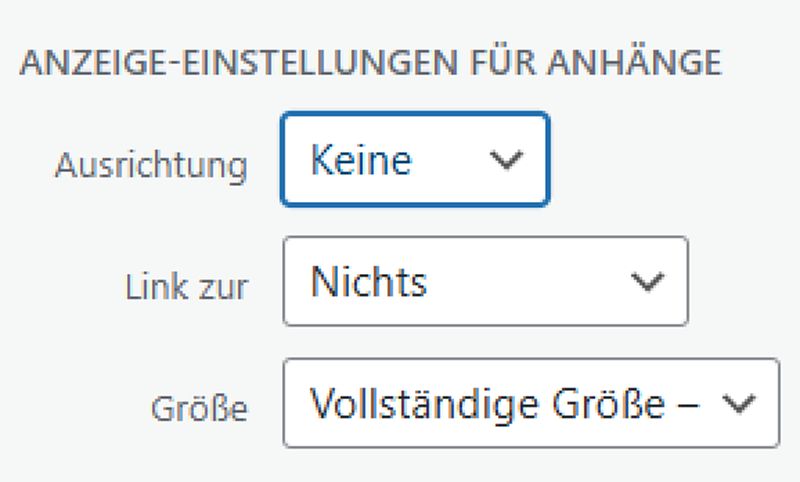
Task: Change the link target from Nichts
Action: [x=485, y=281]
